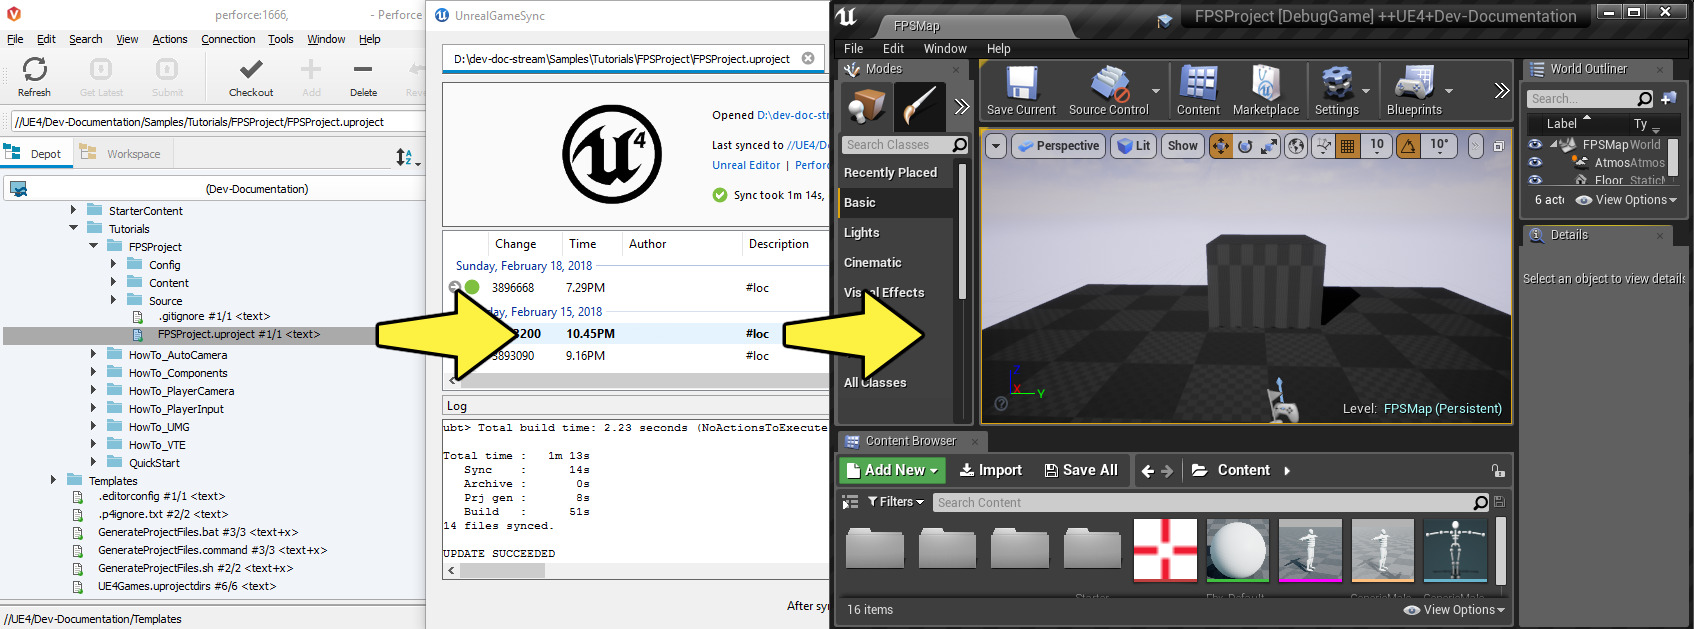Switch to the Depot tab in Perforce

(x=34, y=153)
